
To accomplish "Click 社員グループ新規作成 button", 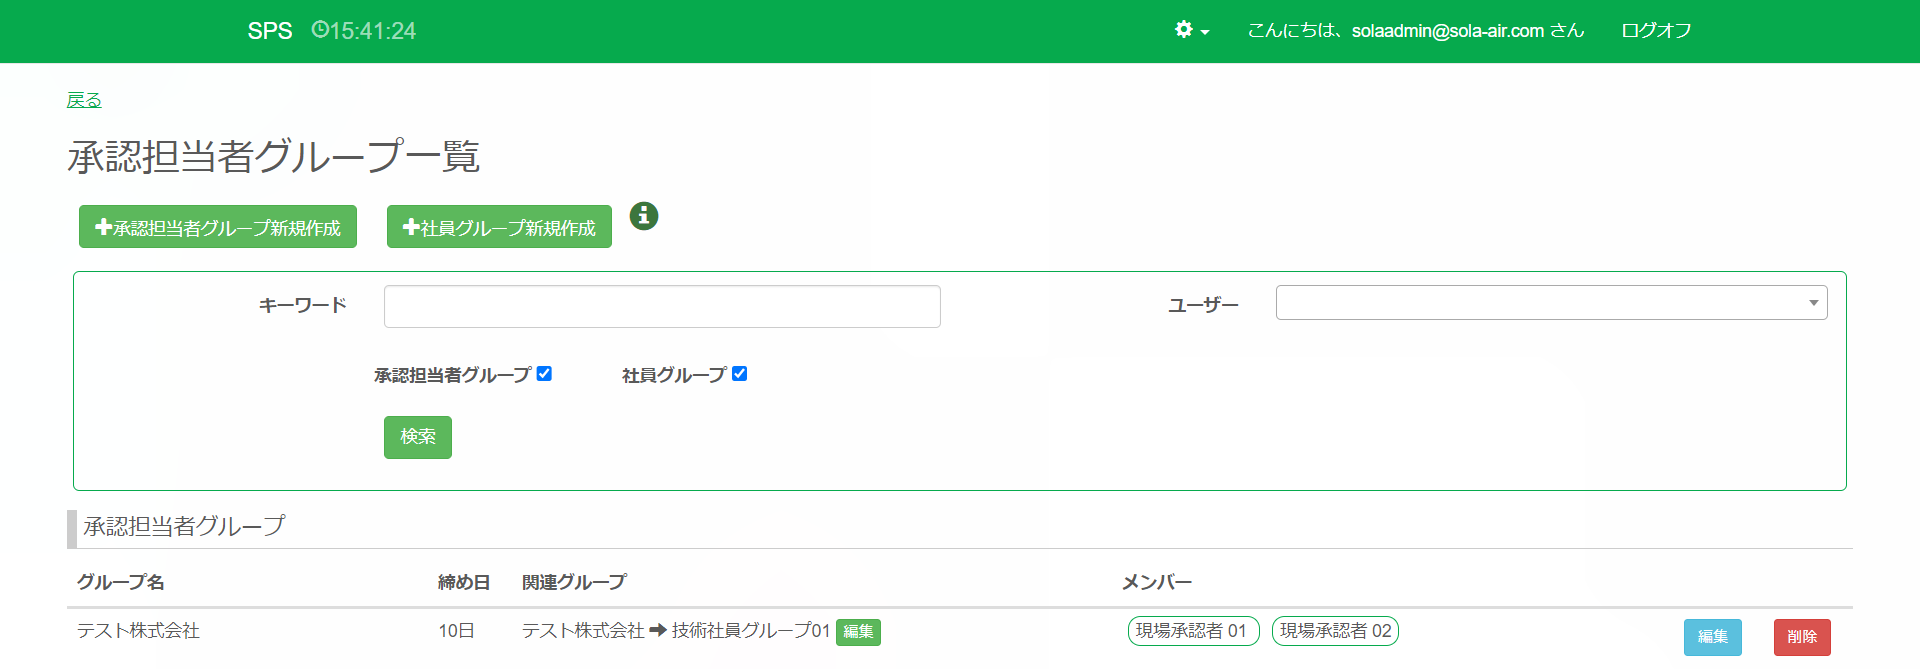I will pyautogui.click(x=499, y=227).
